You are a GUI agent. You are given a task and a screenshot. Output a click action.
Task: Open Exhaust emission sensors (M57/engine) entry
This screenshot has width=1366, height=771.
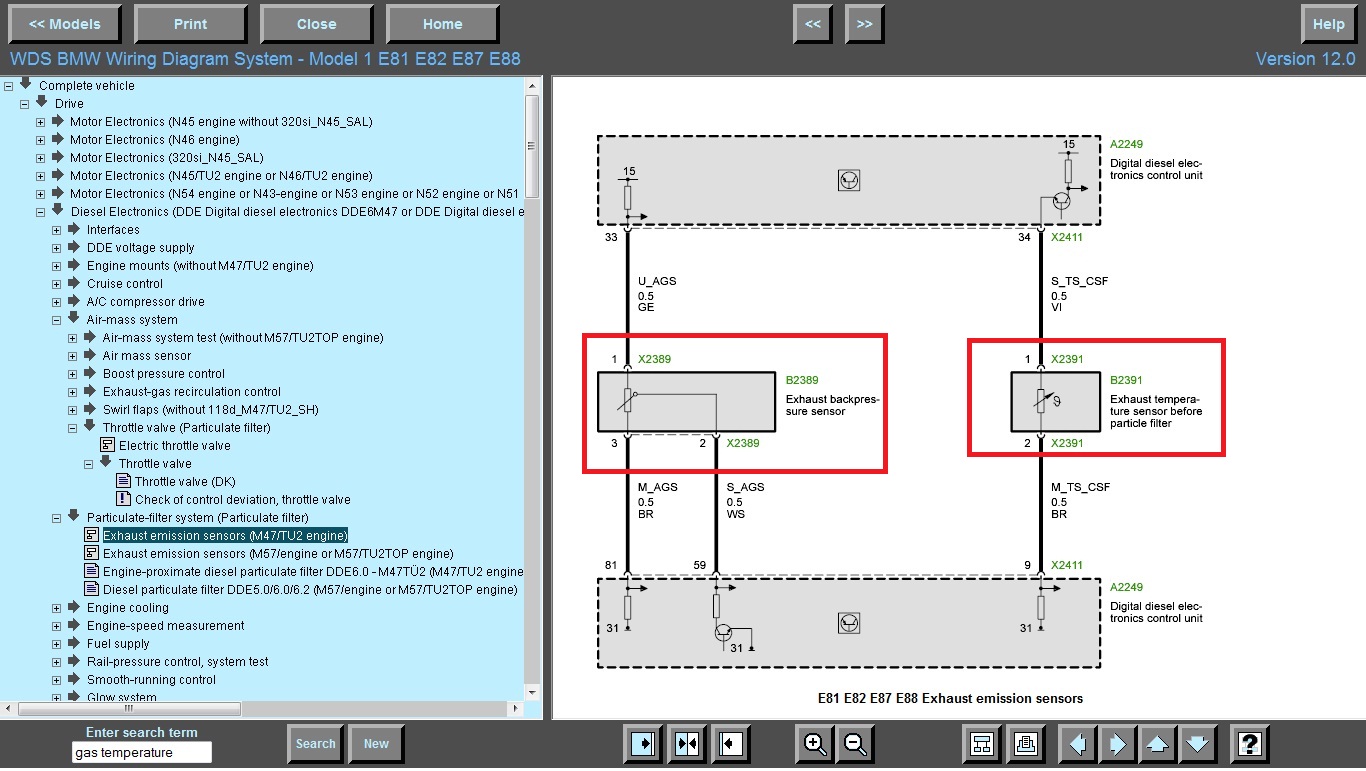[278, 553]
